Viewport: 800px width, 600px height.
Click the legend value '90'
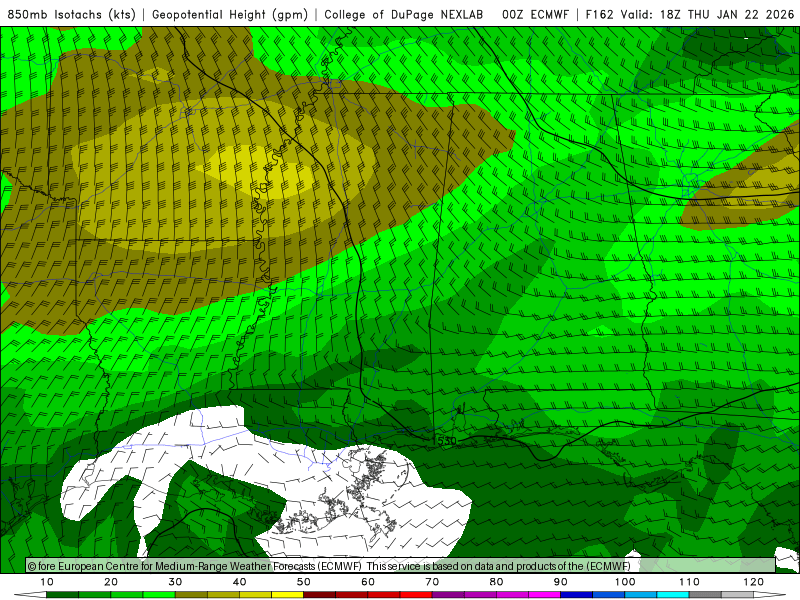[x=561, y=582]
